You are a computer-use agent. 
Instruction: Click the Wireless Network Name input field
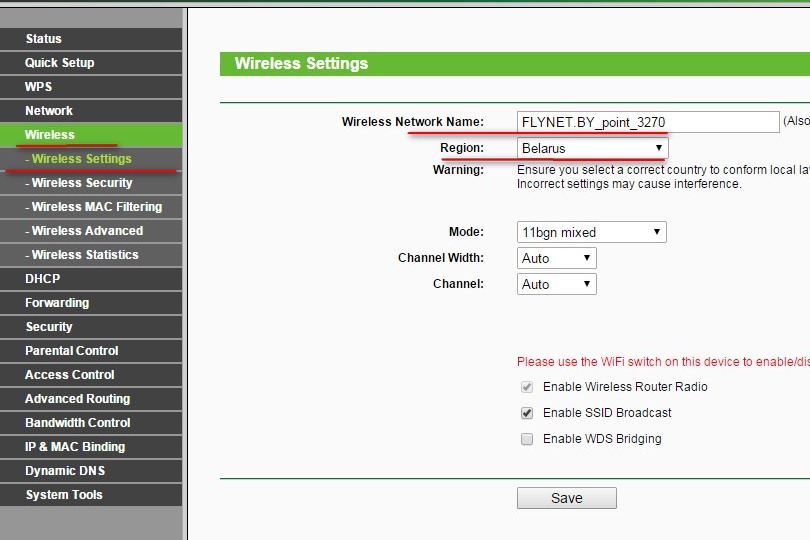click(648, 122)
